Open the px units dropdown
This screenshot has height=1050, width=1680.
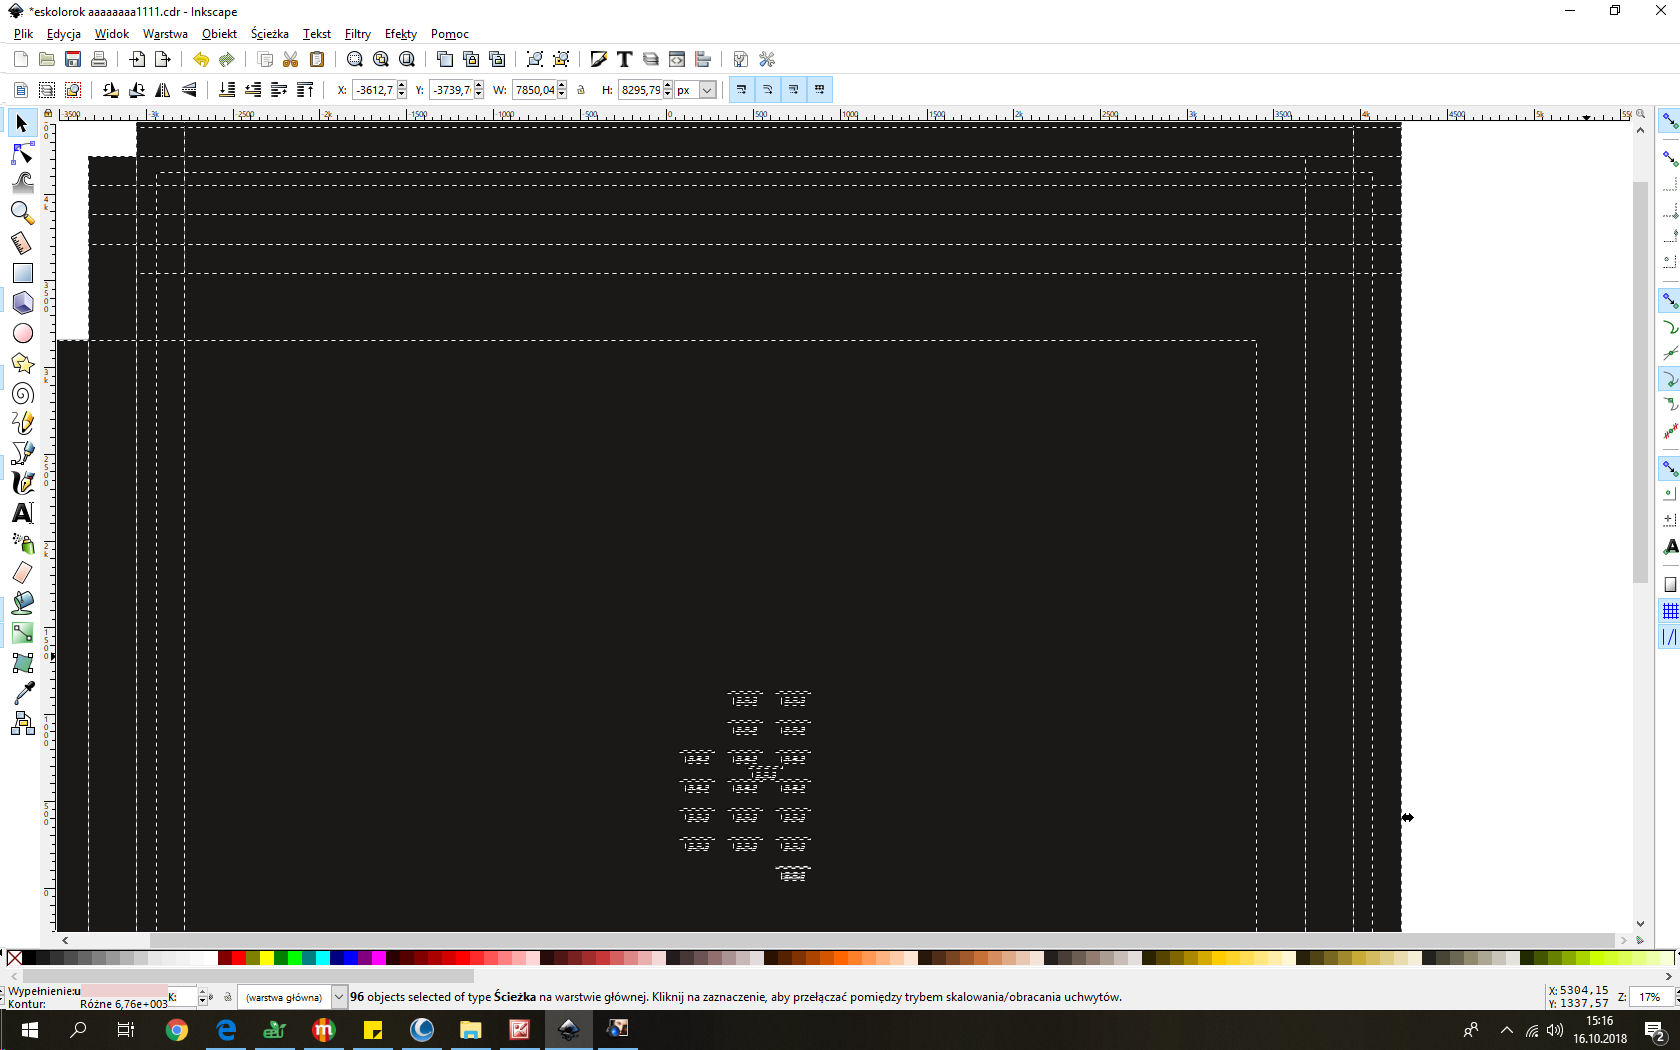(x=707, y=90)
